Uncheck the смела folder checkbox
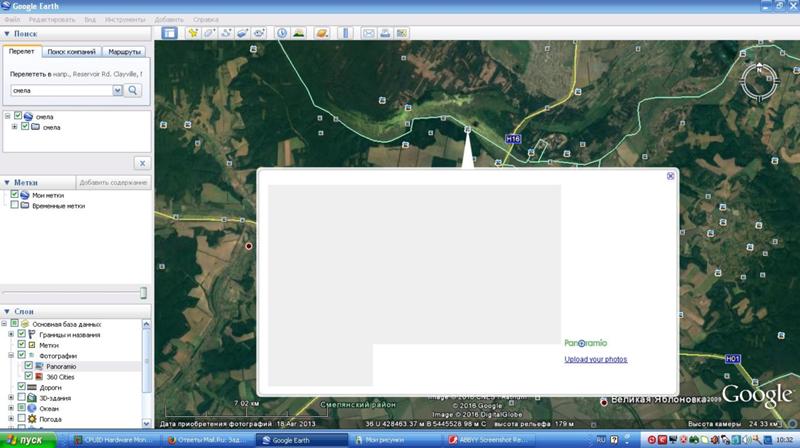The height and width of the screenshot is (448, 800). point(25,126)
